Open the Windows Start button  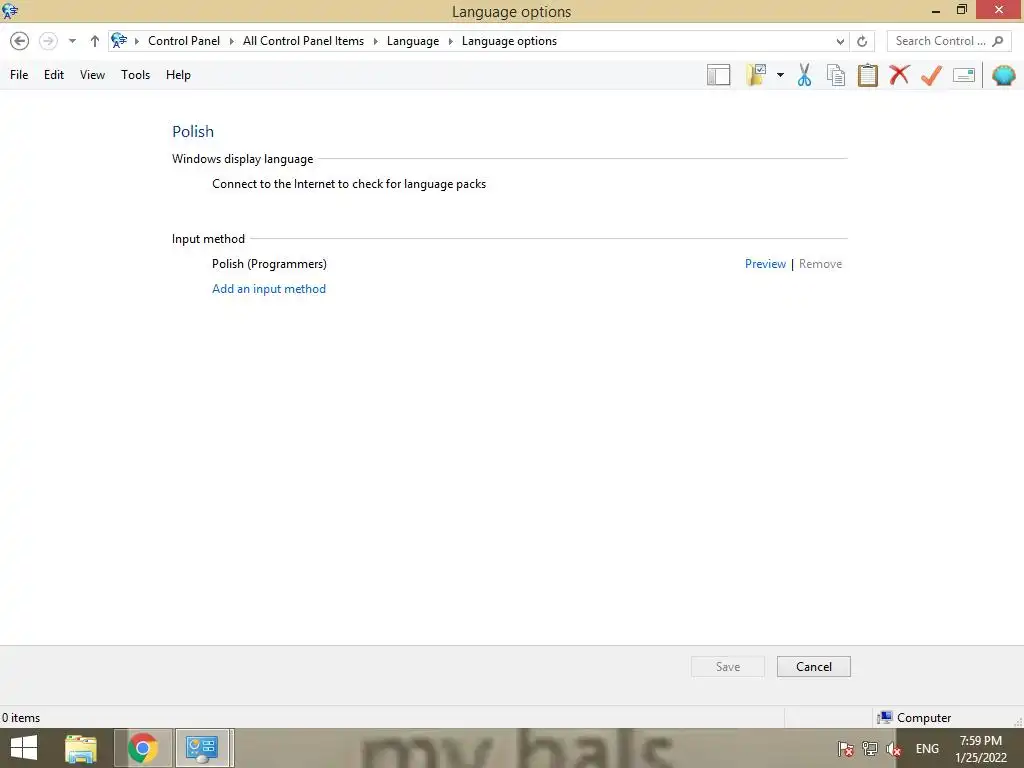click(x=24, y=748)
